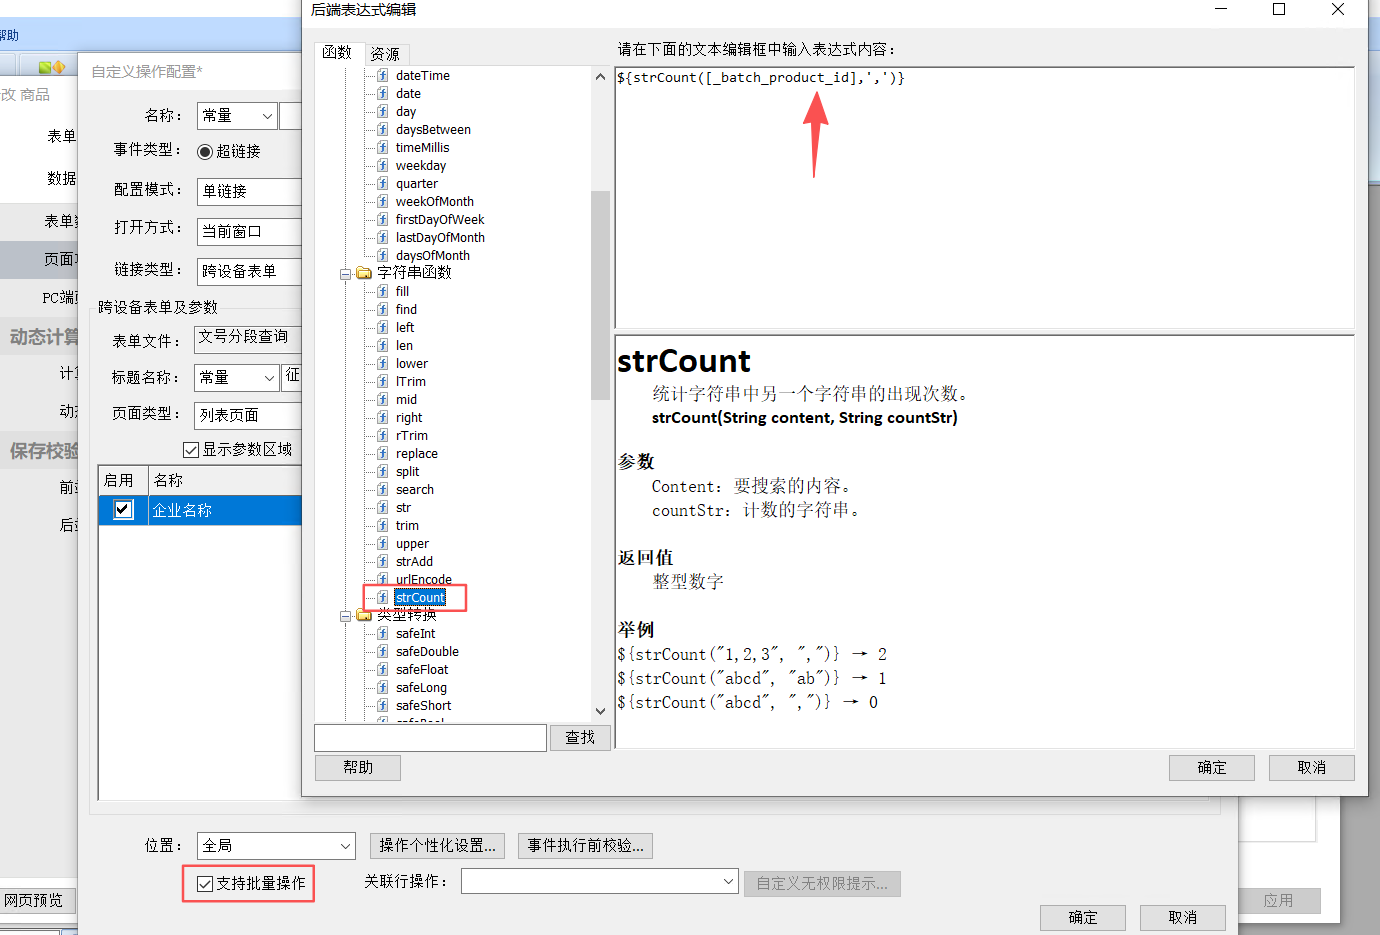Click the function search input field
Screen dimensions: 1380x935
(431, 738)
